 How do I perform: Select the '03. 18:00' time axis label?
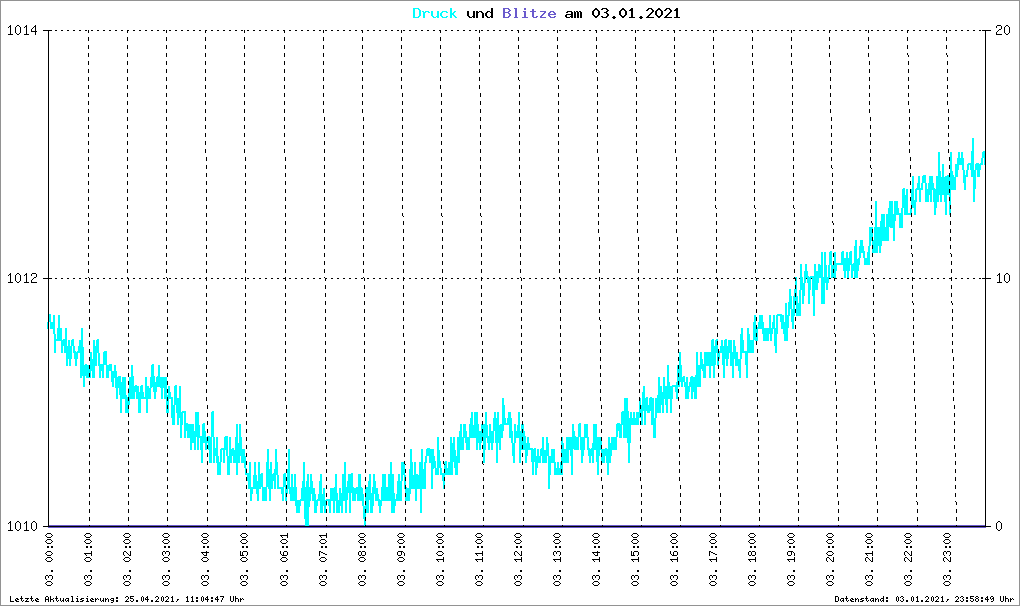[753, 561]
